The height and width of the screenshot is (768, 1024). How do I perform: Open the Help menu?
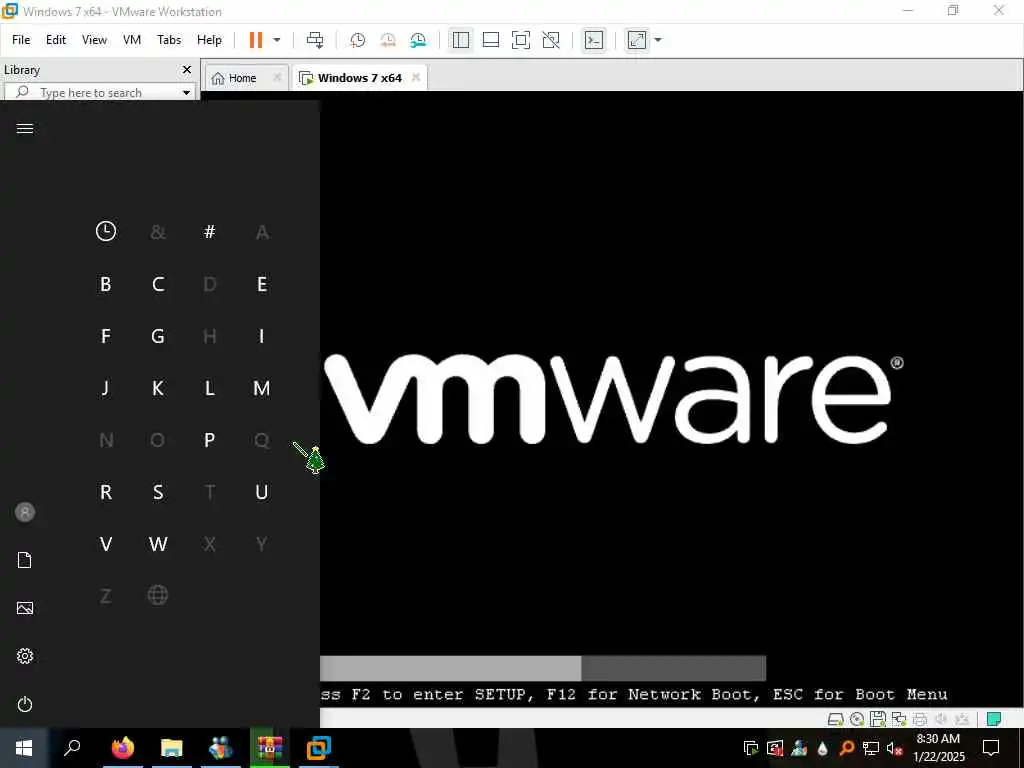[x=209, y=40]
